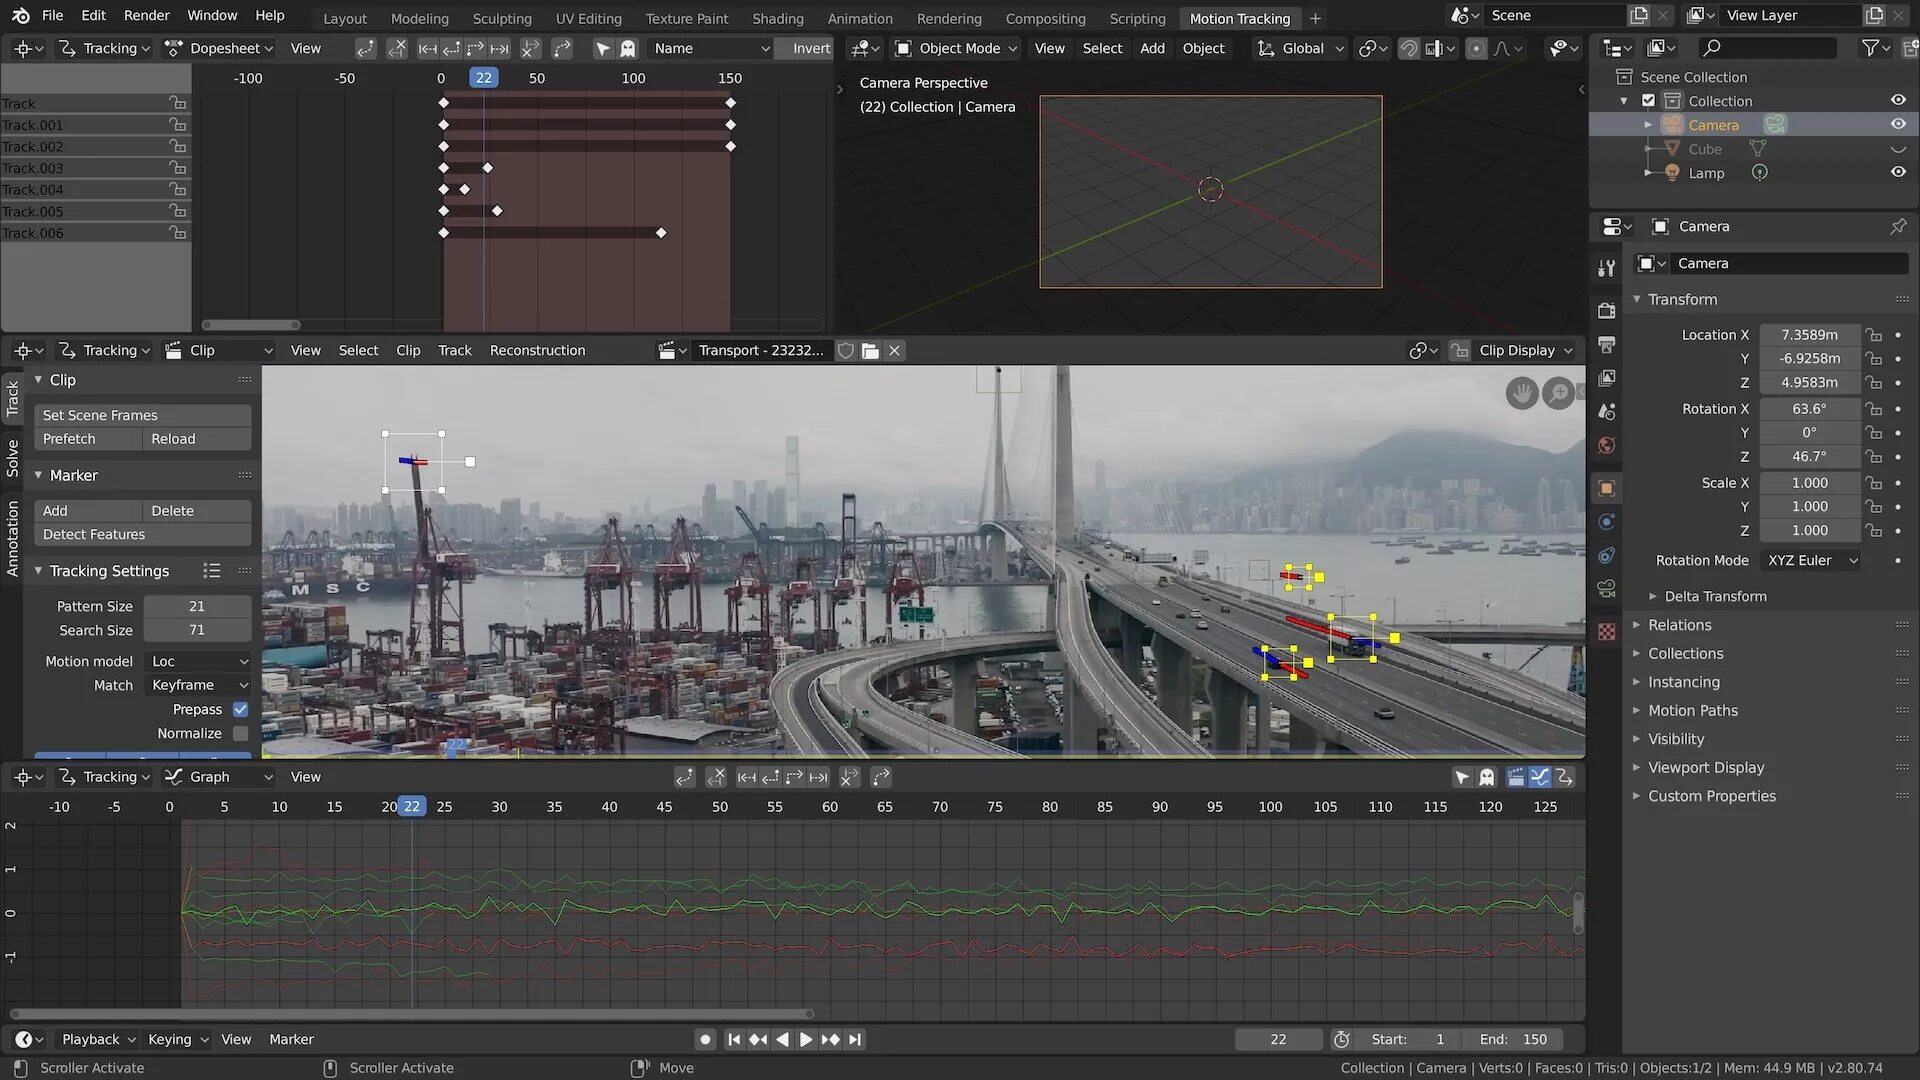This screenshot has width=1920, height=1080.
Task: Select the Reconstruction menu
Action: click(537, 349)
